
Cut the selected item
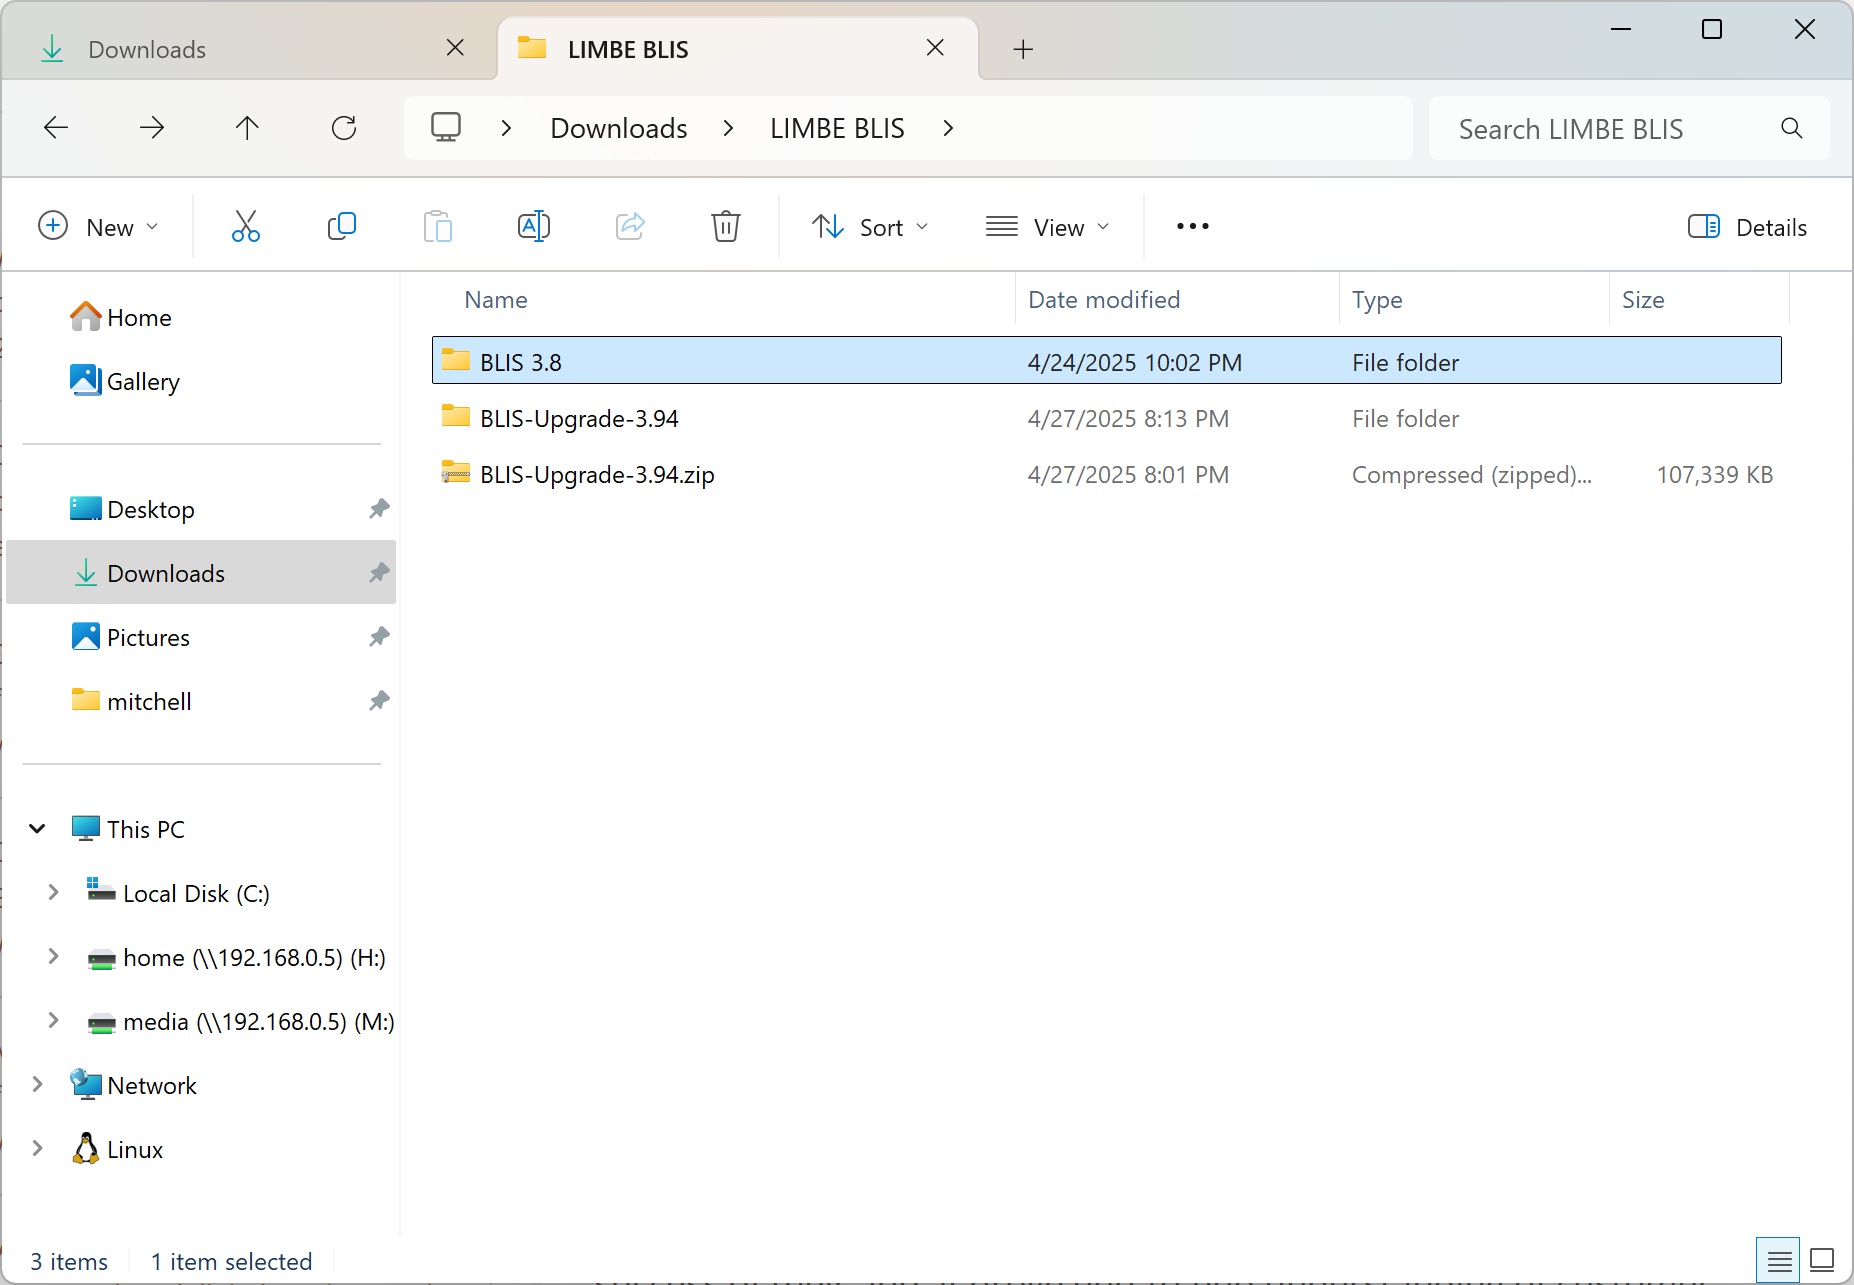pos(246,226)
